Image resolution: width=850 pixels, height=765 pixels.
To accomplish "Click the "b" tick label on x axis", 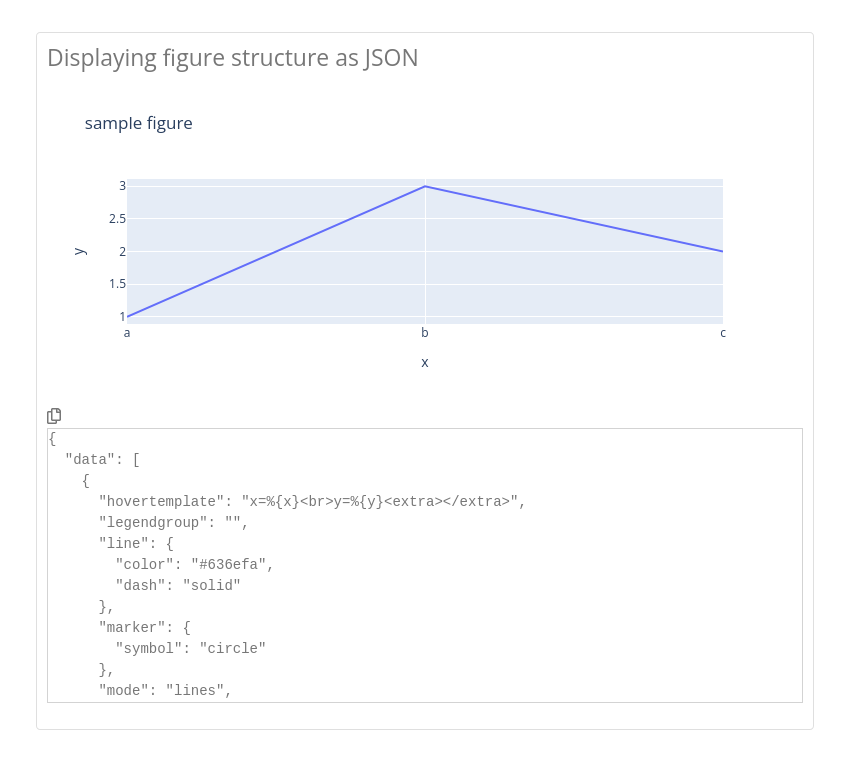I will (424, 333).
